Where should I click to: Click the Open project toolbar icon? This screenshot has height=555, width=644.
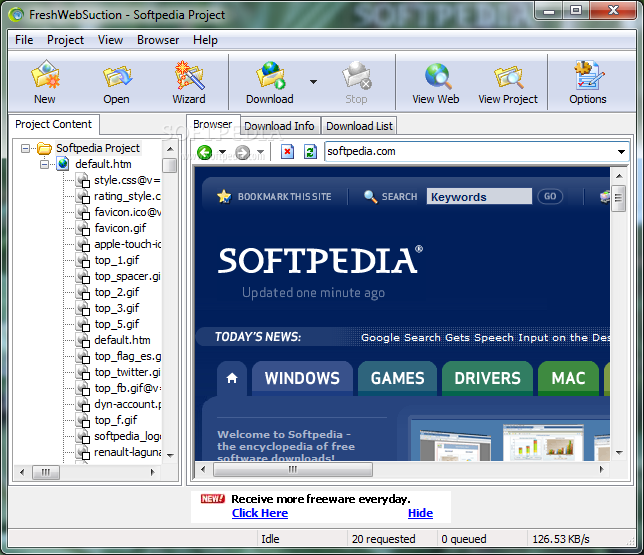click(x=117, y=76)
